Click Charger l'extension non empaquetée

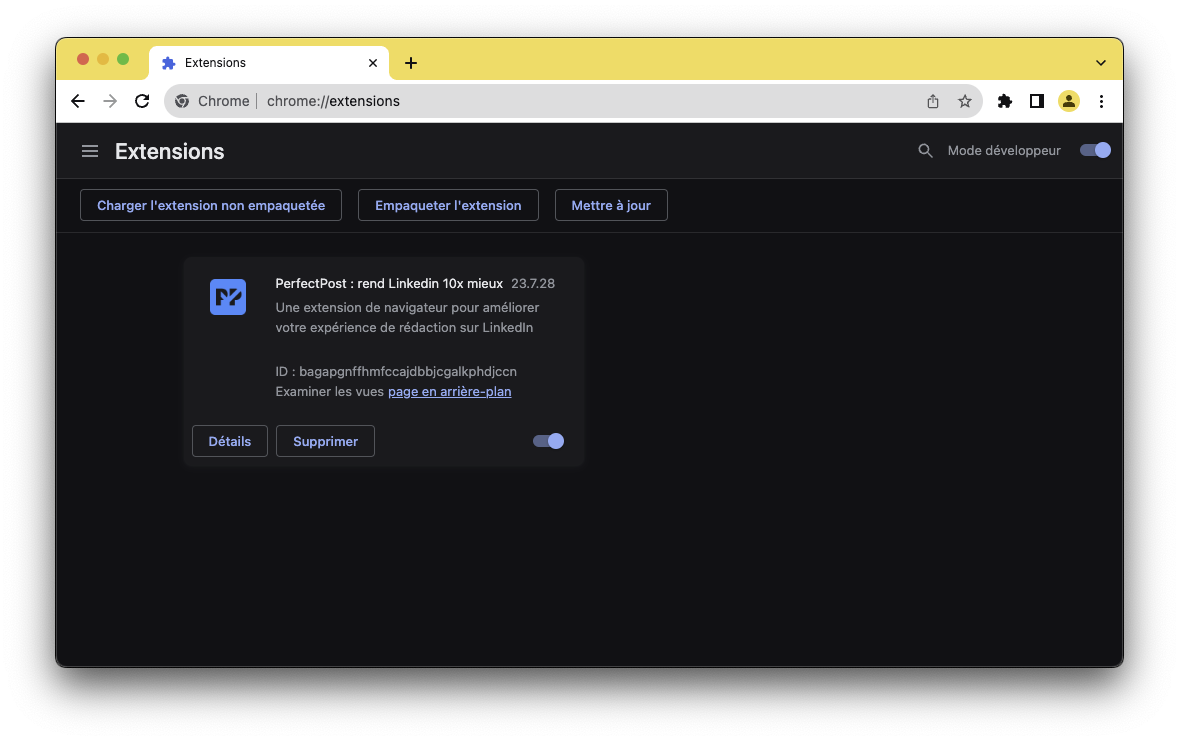[x=211, y=205]
